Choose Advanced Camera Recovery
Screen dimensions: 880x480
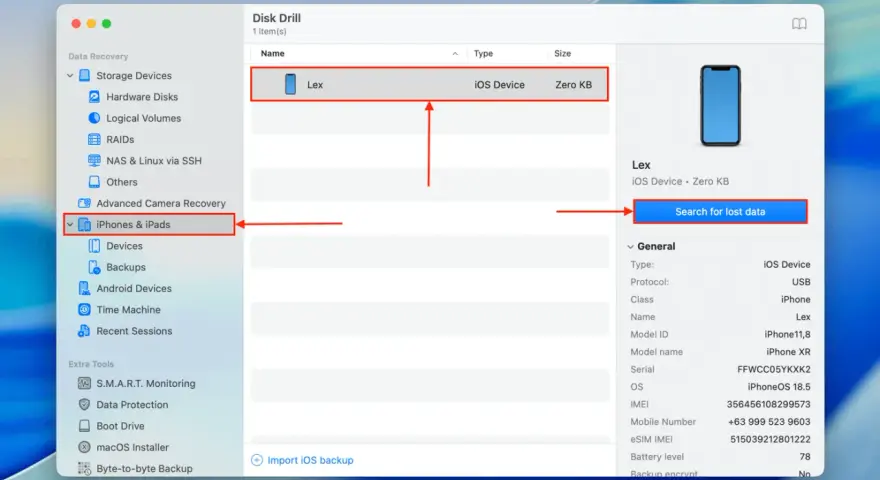(x=161, y=203)
